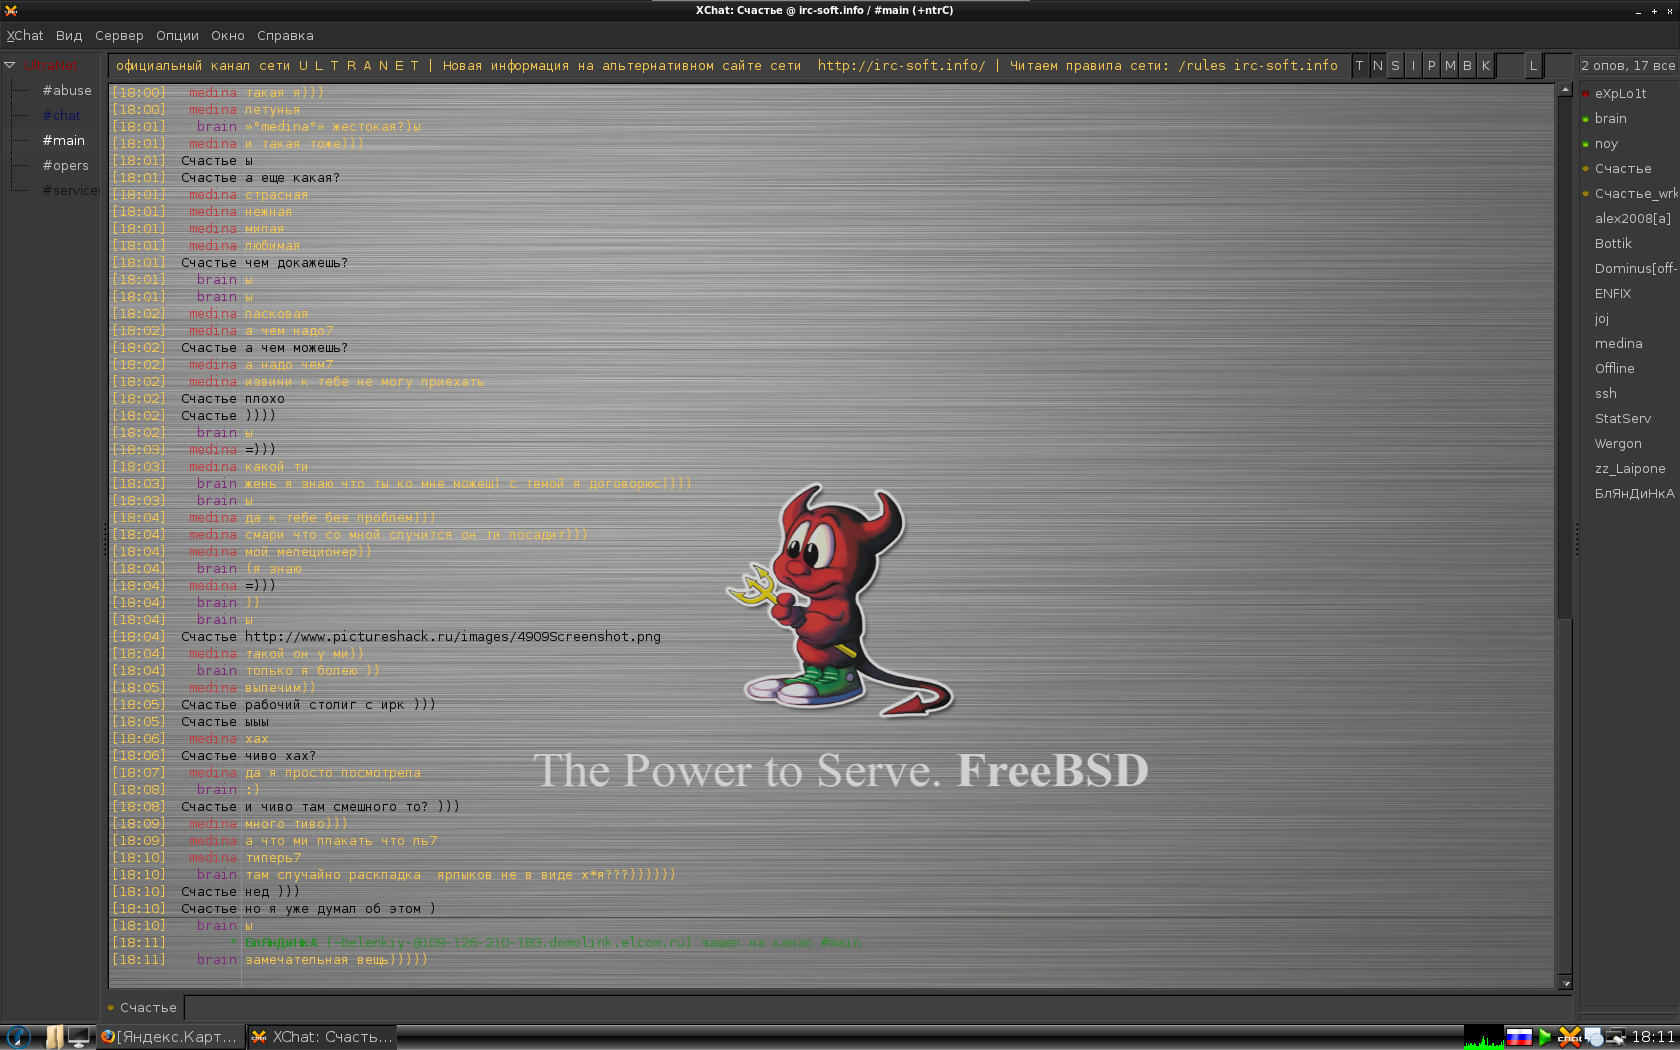Click the XChat tray icon
This screenshot has width=1680, height=1050.
(1569, 1037)
